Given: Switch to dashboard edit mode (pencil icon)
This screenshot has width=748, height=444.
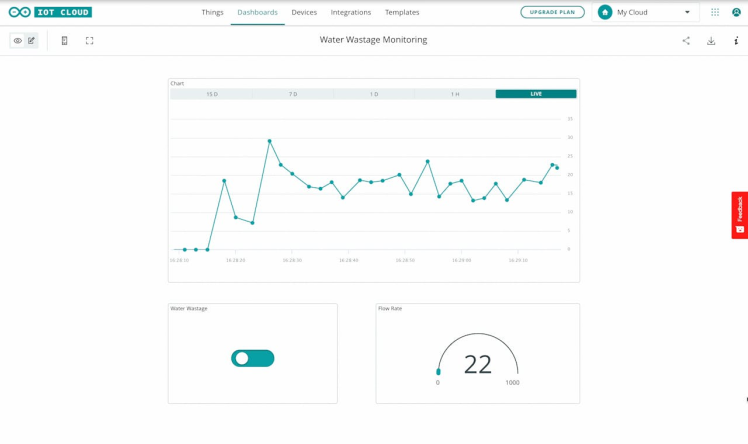Looking at the screenshot, I should [x=31, y=41].
